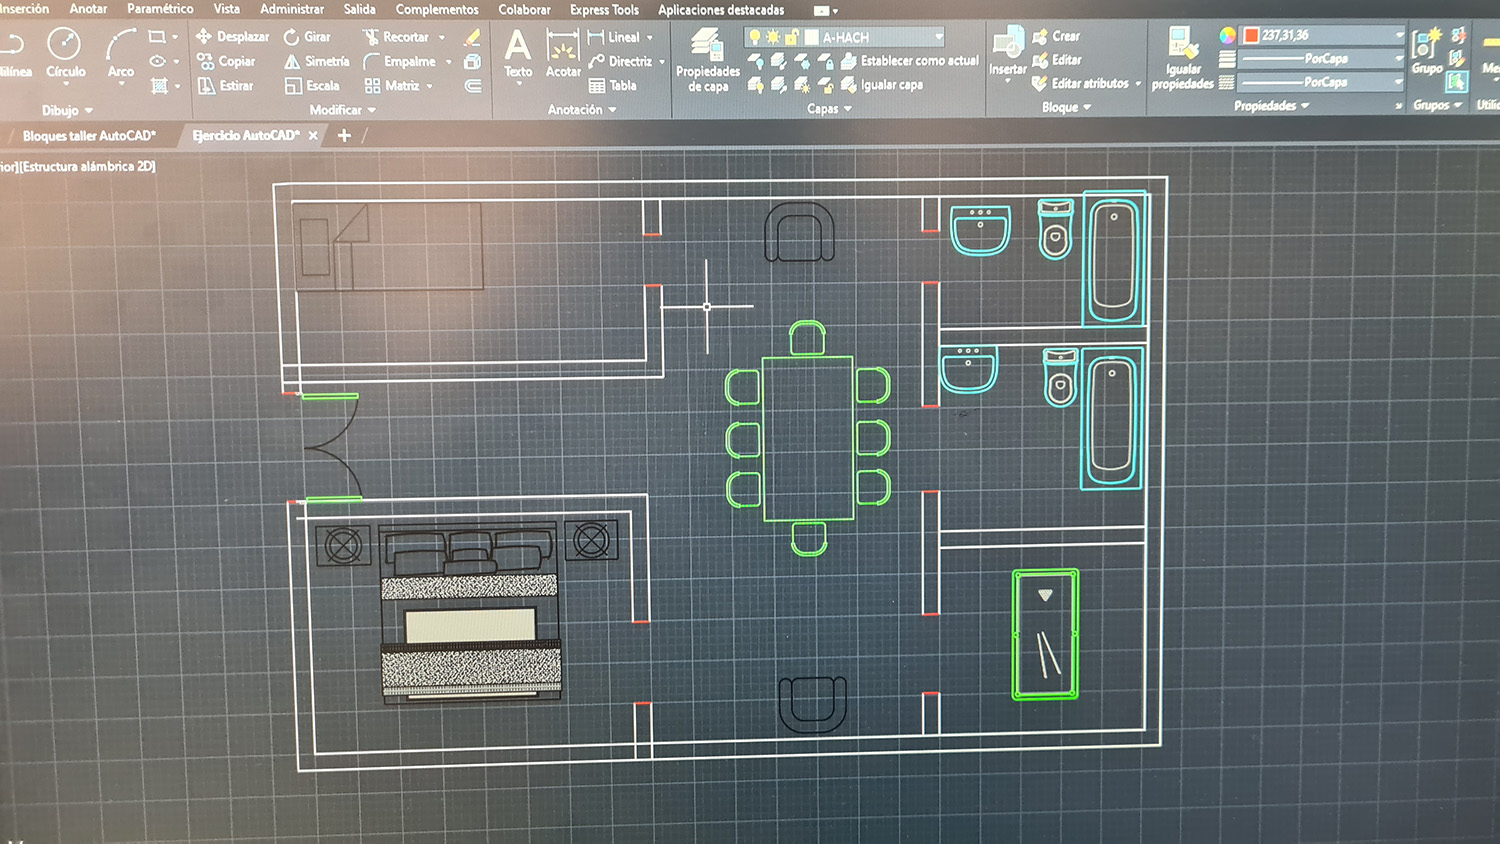Click the Escala scale tool

312,86
